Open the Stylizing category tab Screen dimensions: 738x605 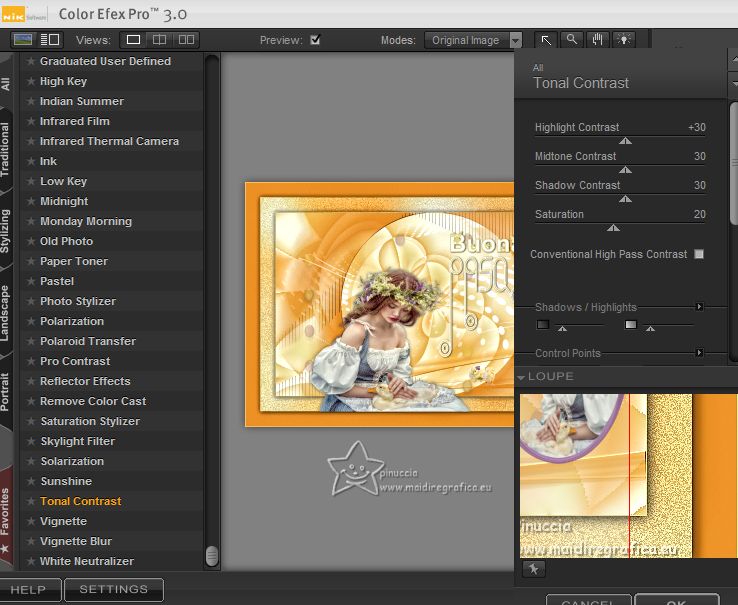(x=5, y=231)
